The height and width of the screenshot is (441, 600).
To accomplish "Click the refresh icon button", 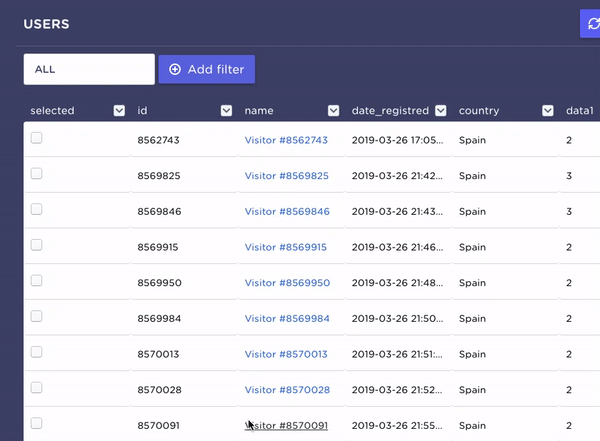I will click(591, 24).
